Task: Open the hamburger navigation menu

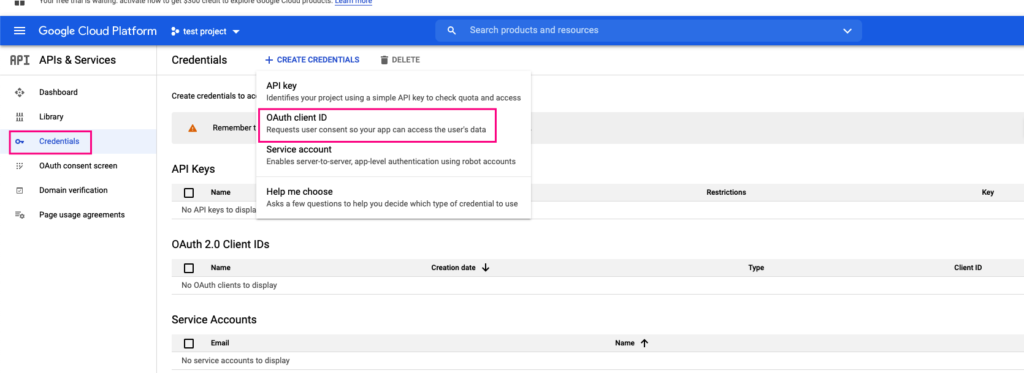Action: (19, 31)
